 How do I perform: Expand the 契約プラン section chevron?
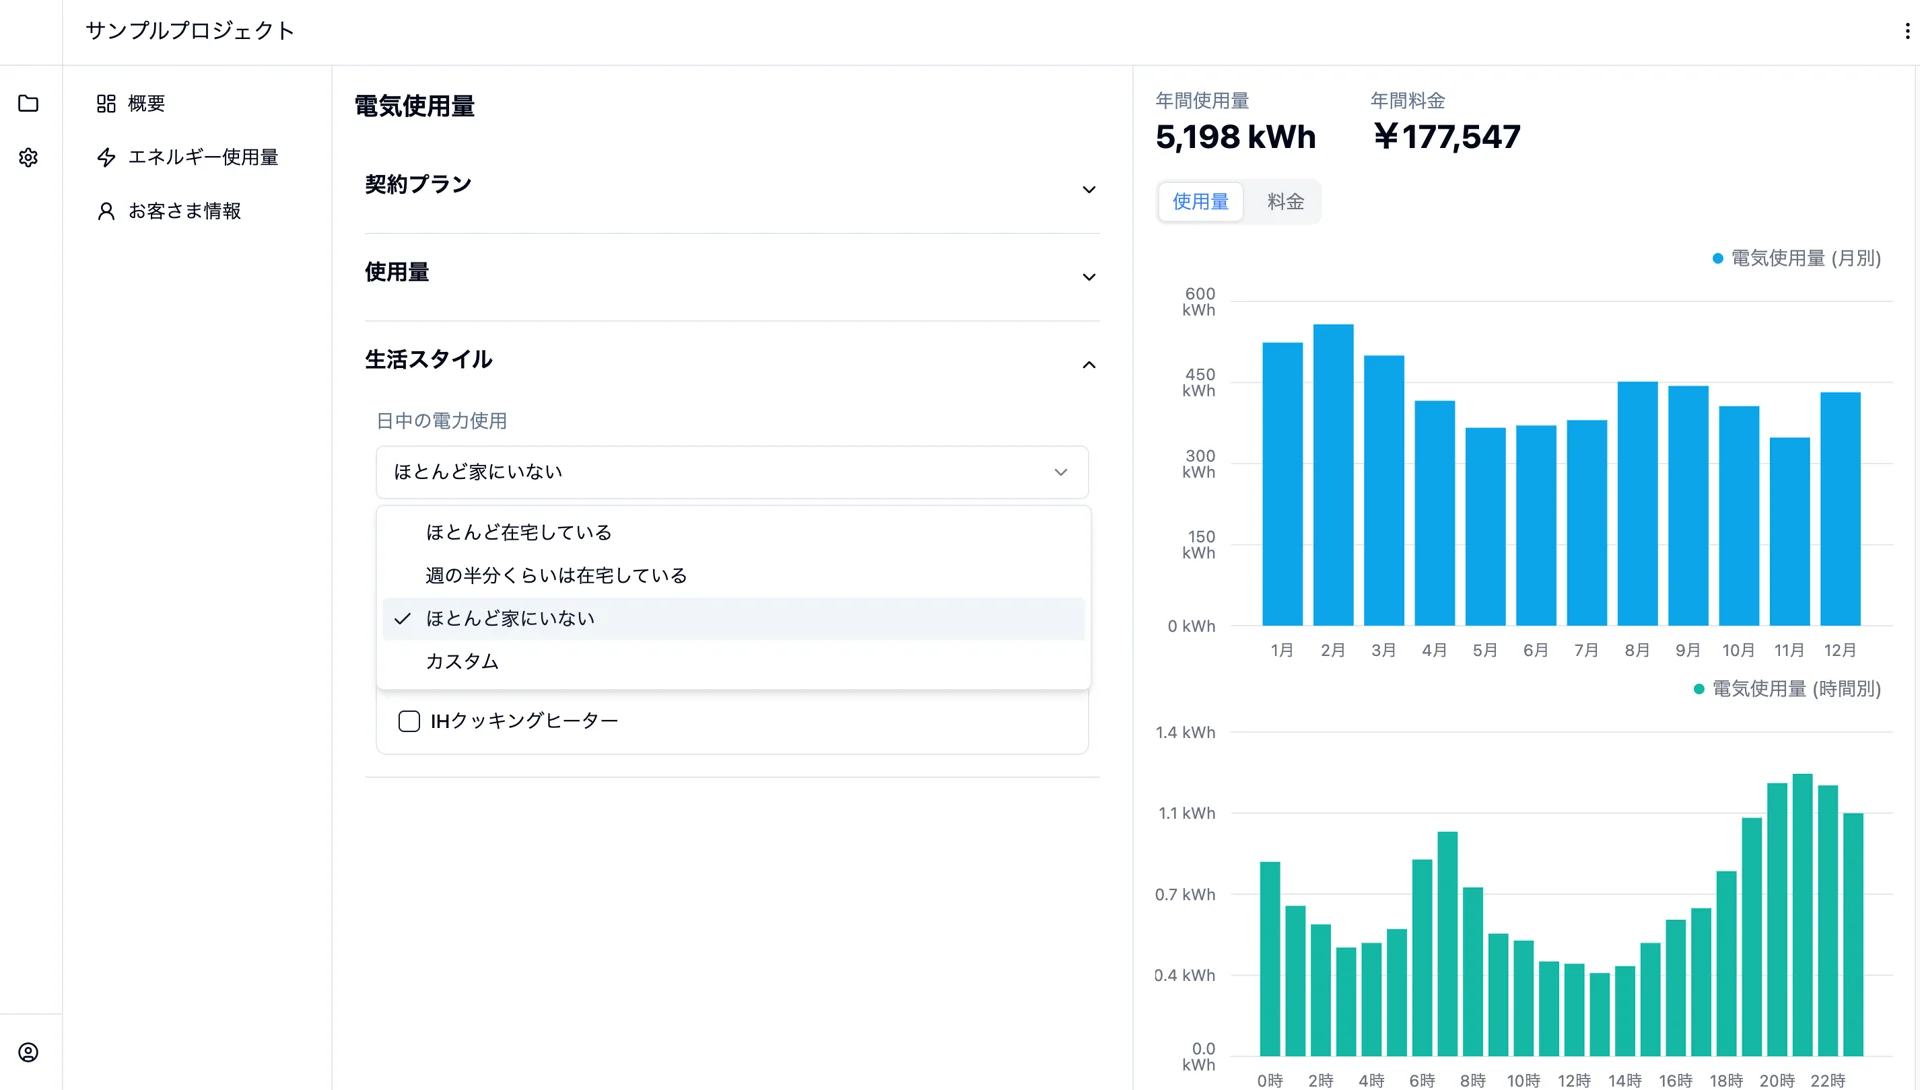(1089, 189)
